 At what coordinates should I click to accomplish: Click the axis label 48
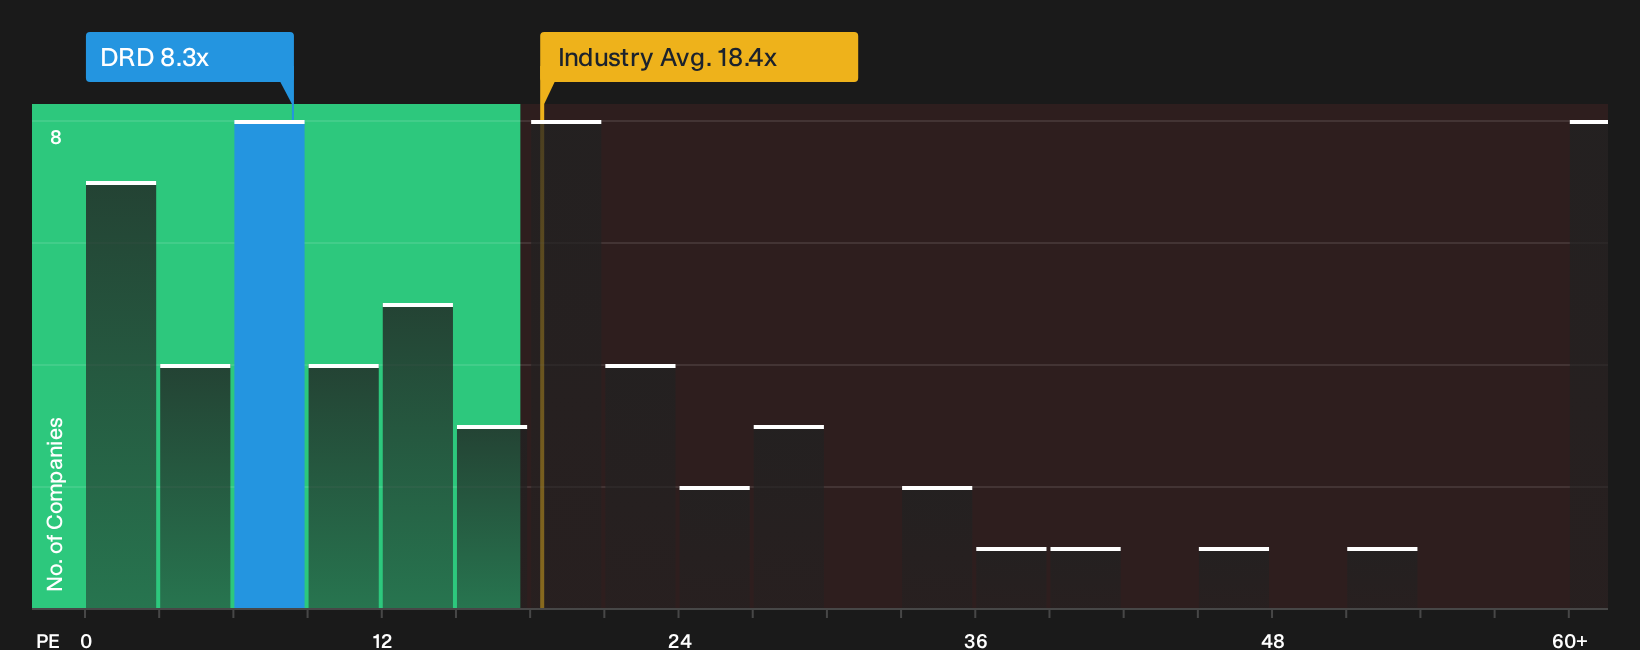1272,640
